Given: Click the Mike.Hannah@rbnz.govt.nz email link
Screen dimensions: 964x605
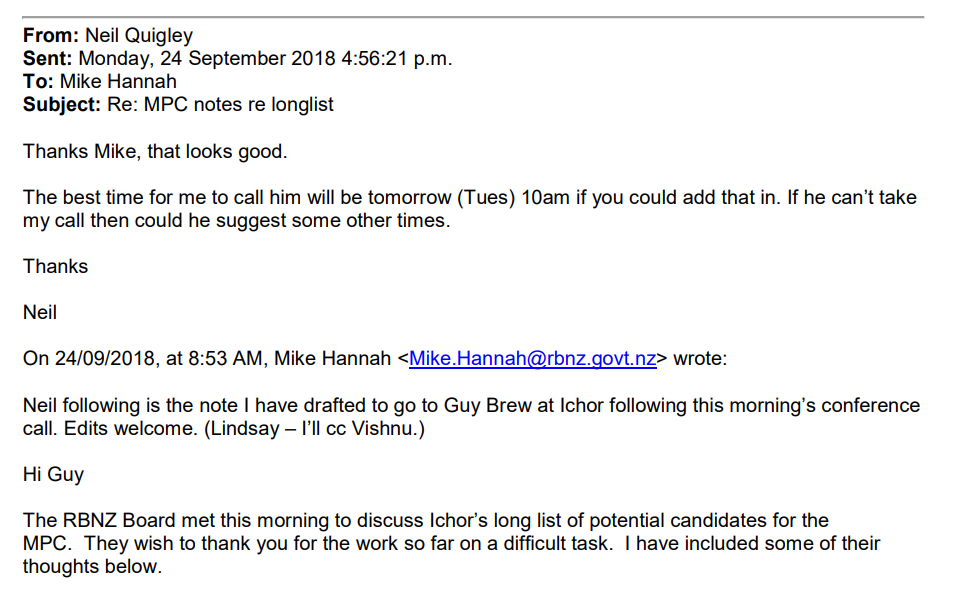Looking at the screenshot, I should tap(532, 359).
